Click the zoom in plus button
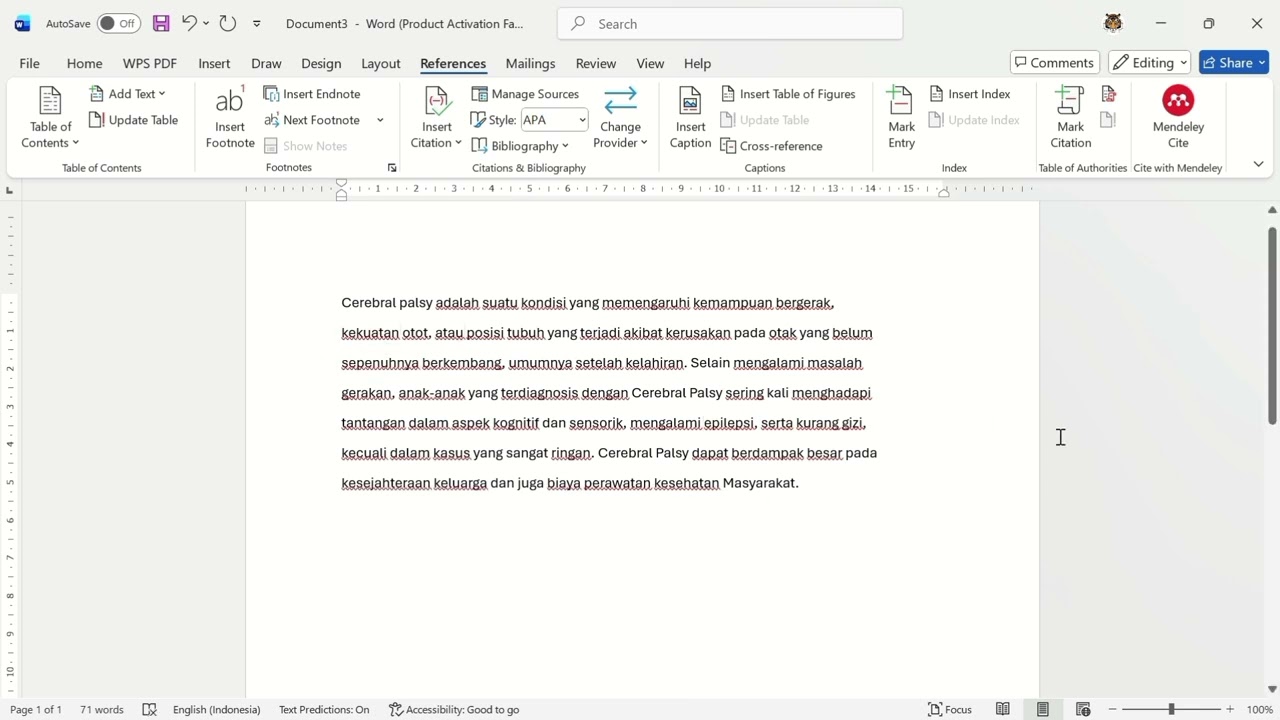The width and height of the screenshot is (1280, 720). pos(1230,709)
